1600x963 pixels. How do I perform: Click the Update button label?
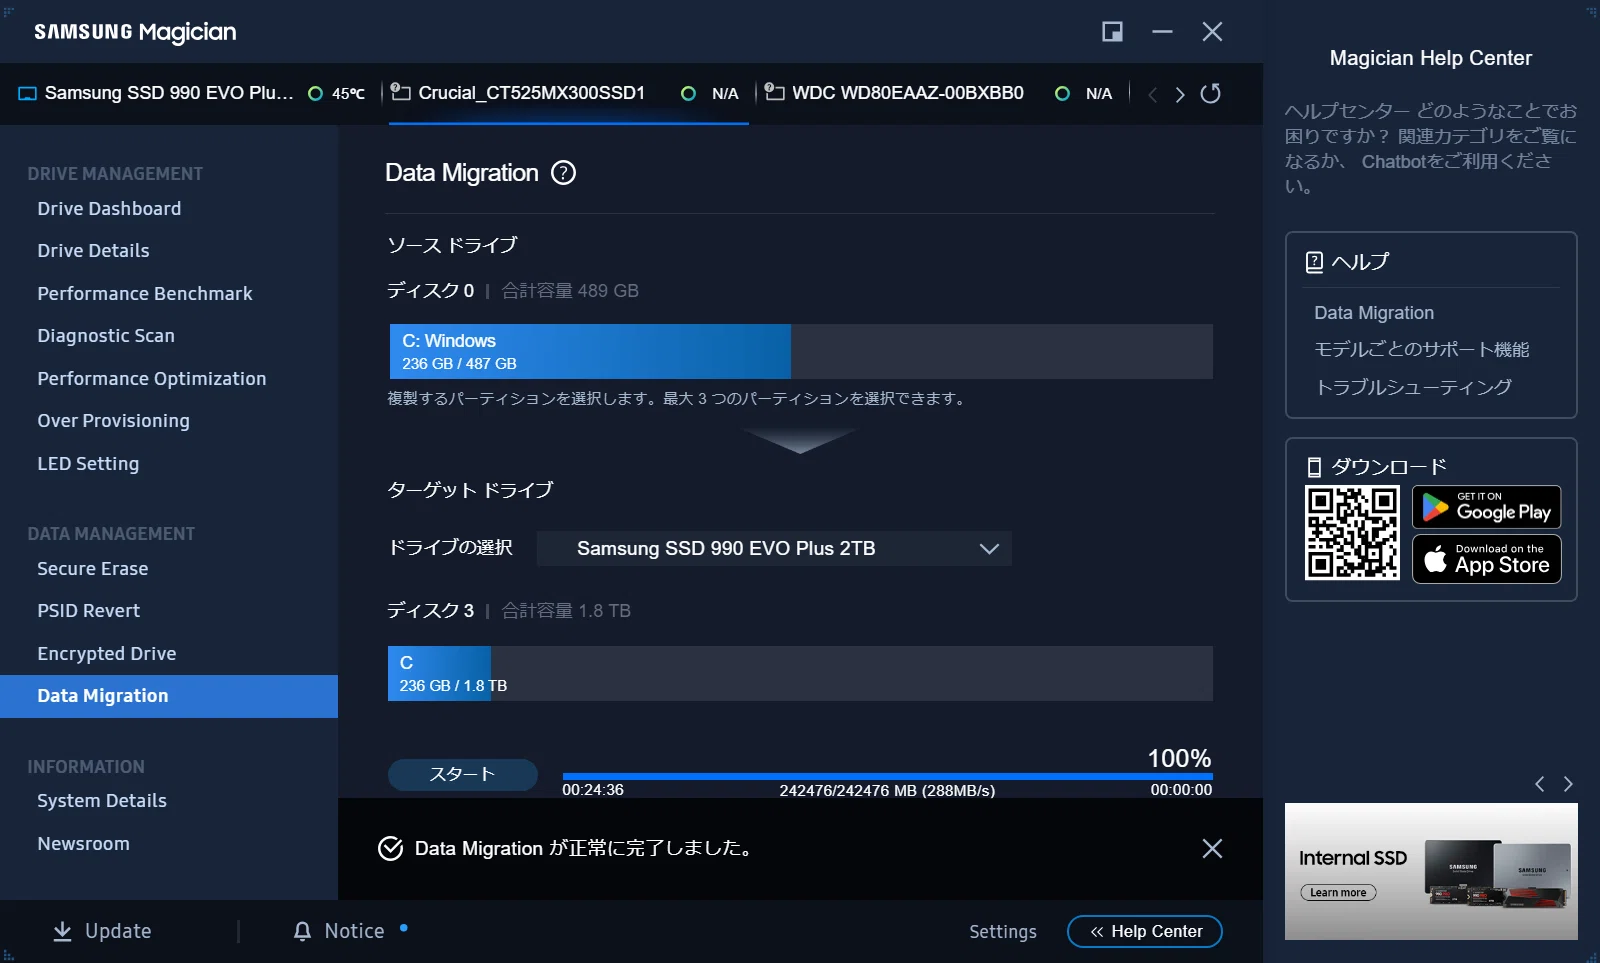[x=118, y=931]
